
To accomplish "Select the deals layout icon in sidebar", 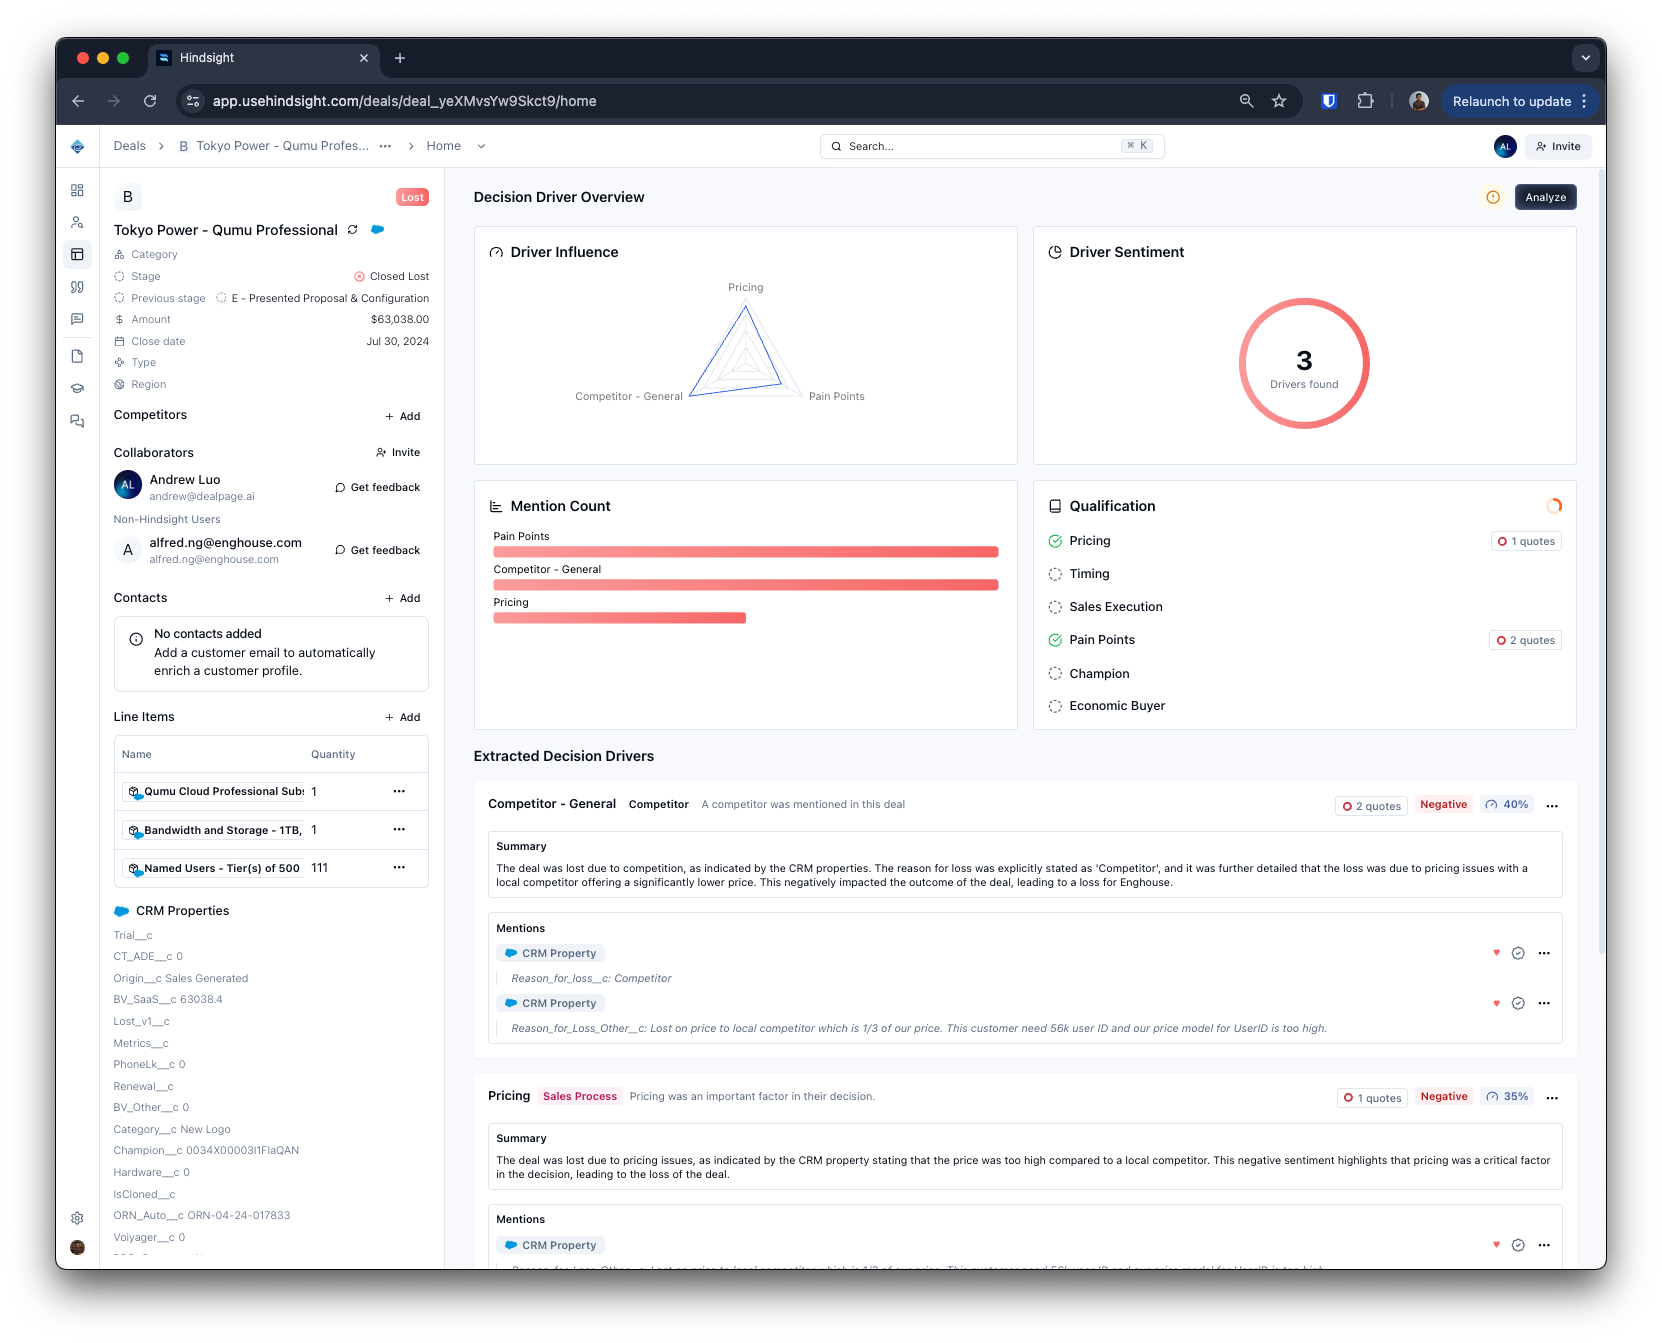I will tap(77, 255).
